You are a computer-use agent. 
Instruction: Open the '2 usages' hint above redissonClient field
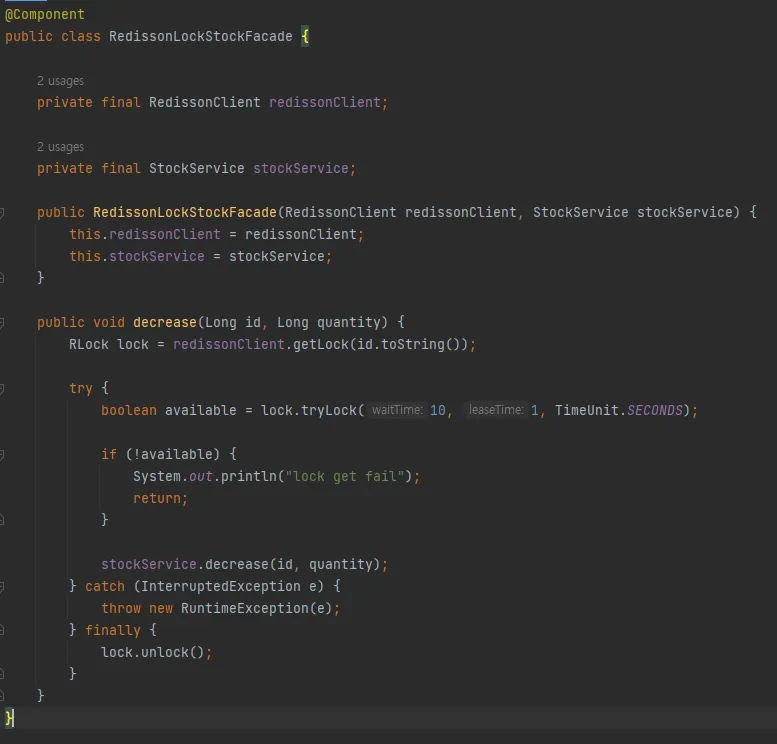[60, 81]
